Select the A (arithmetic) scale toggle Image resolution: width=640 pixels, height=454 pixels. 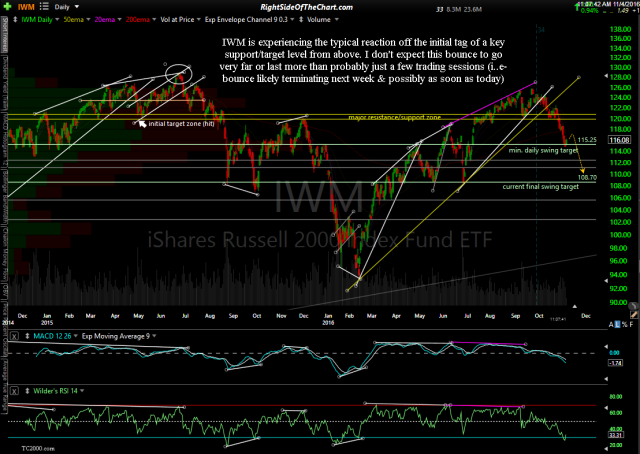(x=611, y=325)
